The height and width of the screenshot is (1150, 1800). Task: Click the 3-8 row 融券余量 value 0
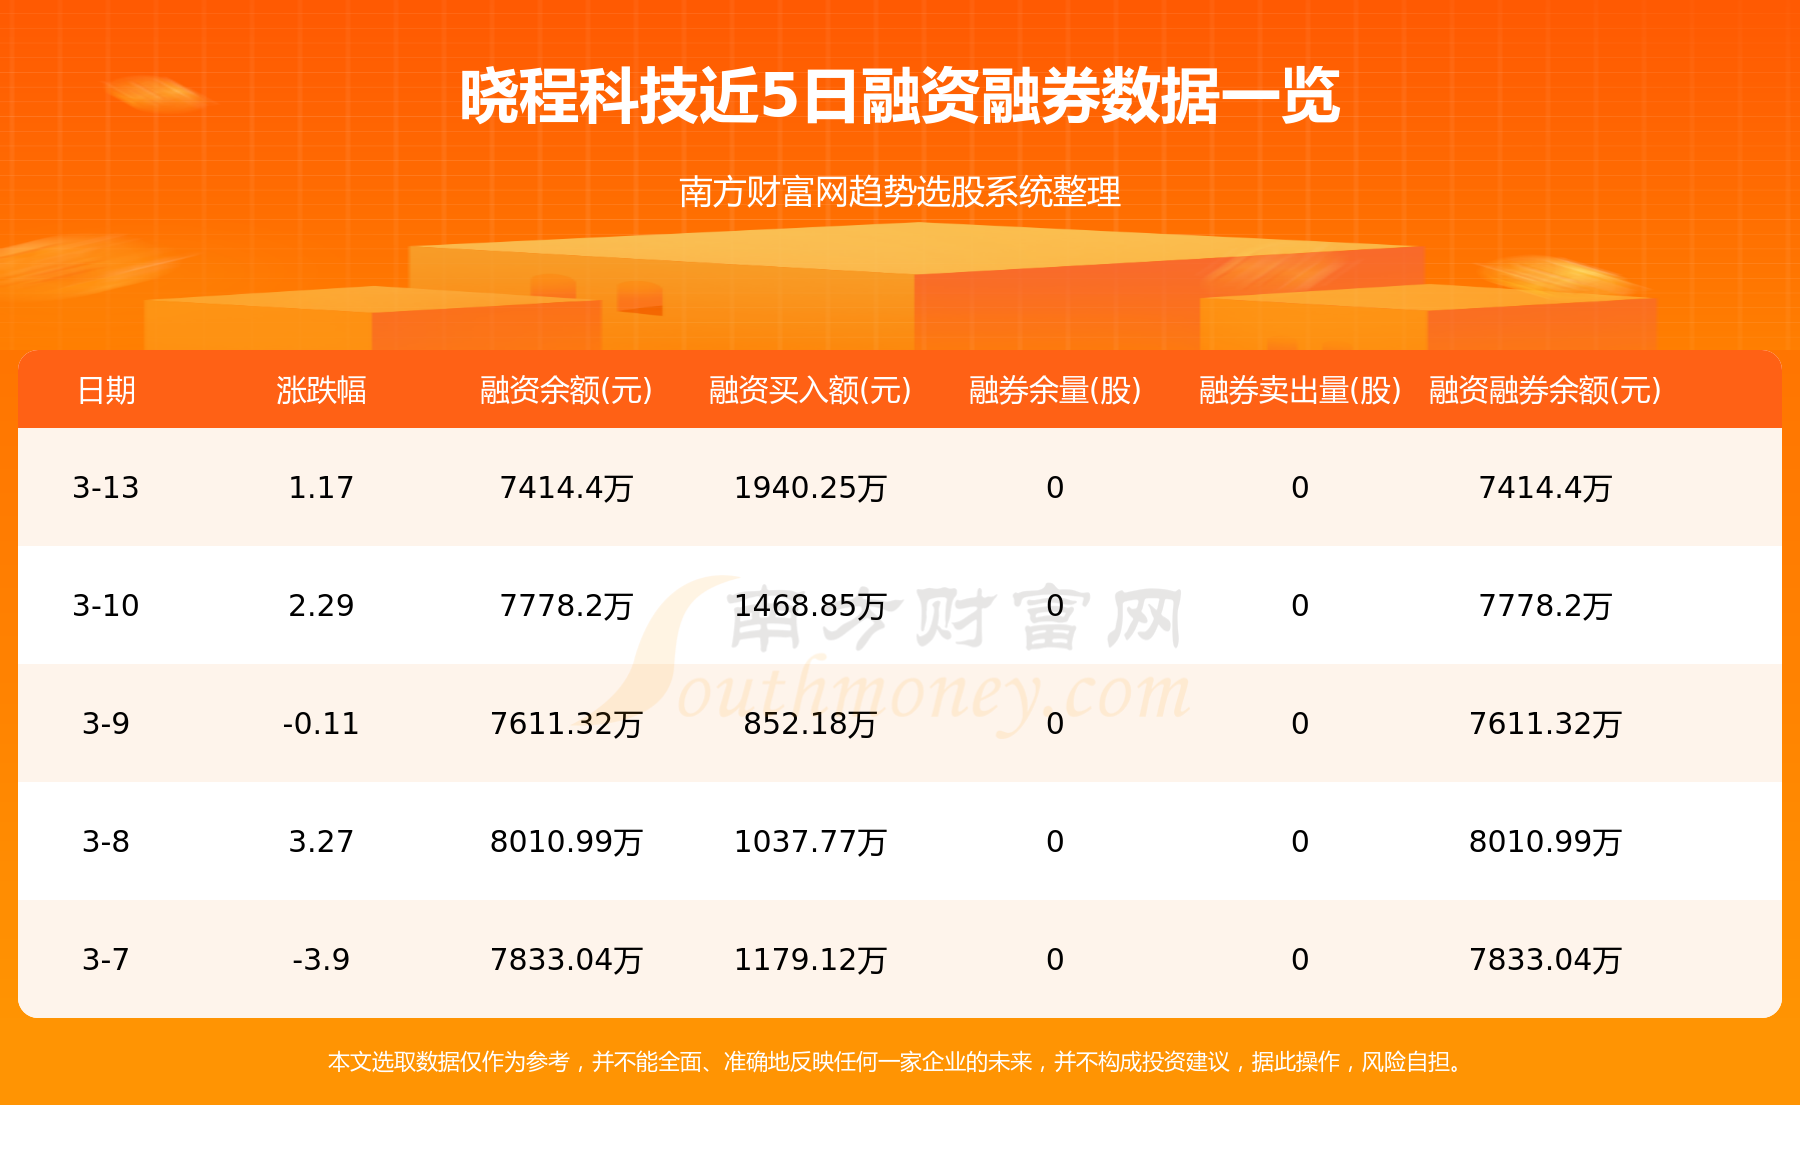tap(1055, 841)
